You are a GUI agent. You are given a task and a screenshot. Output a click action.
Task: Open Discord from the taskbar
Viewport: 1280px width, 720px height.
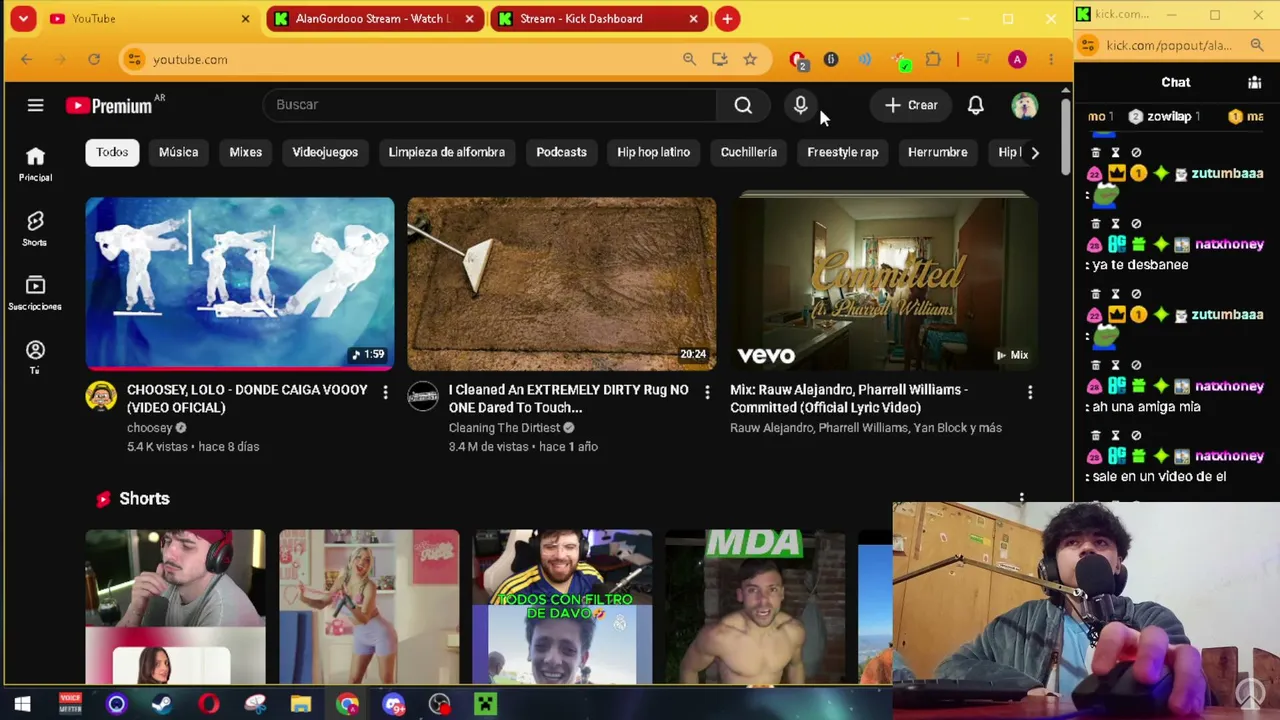pos(393,704)
